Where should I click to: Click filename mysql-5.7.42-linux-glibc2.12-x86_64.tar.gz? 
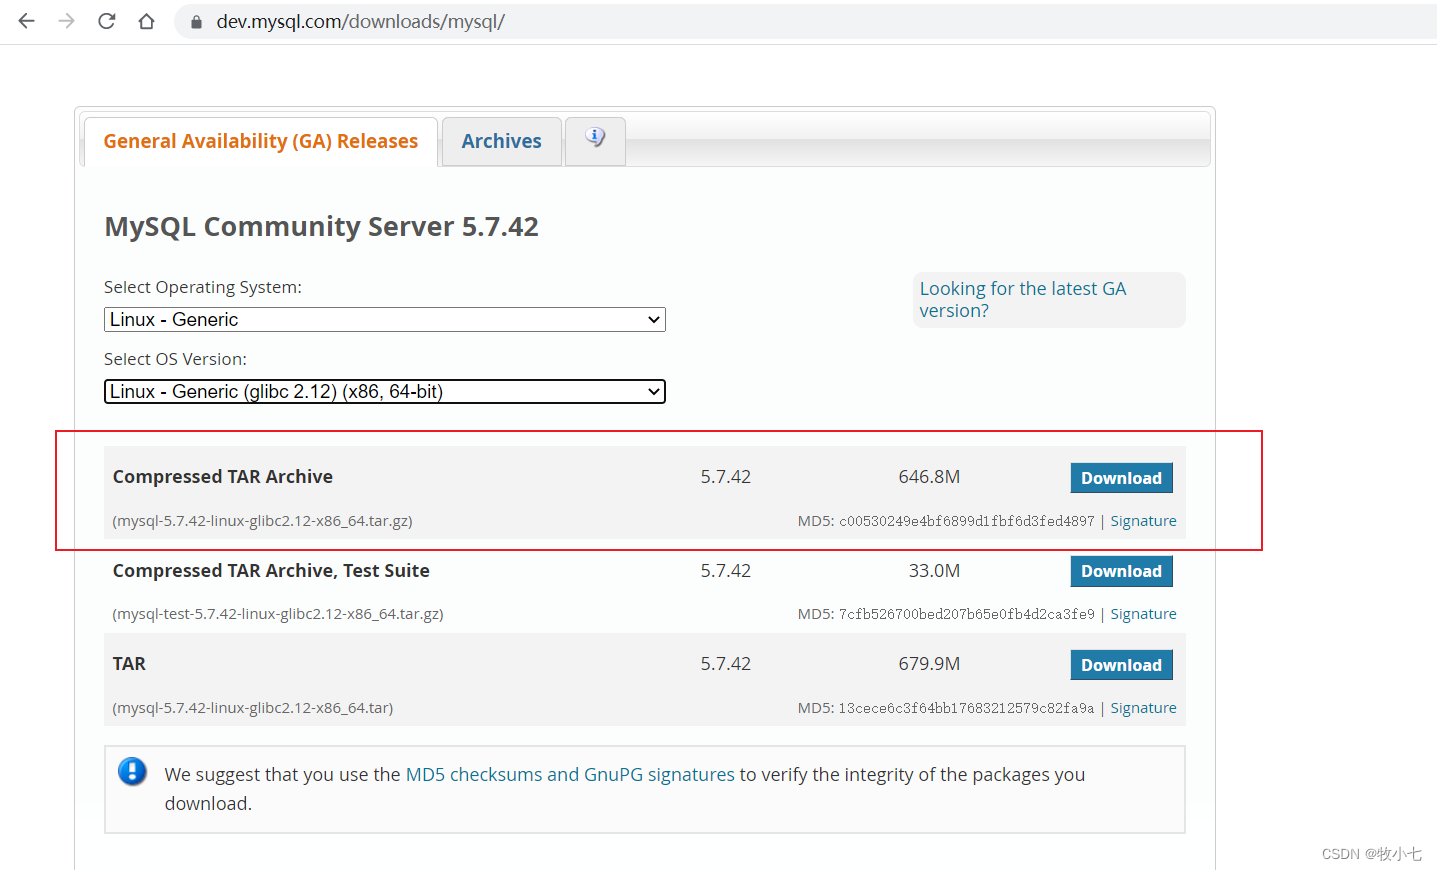(x=262, y=521)
